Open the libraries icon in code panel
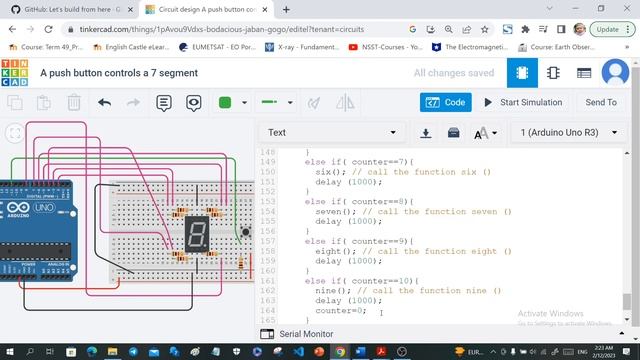The width and height of the screenshot is (640, 360). coord(453,133)
